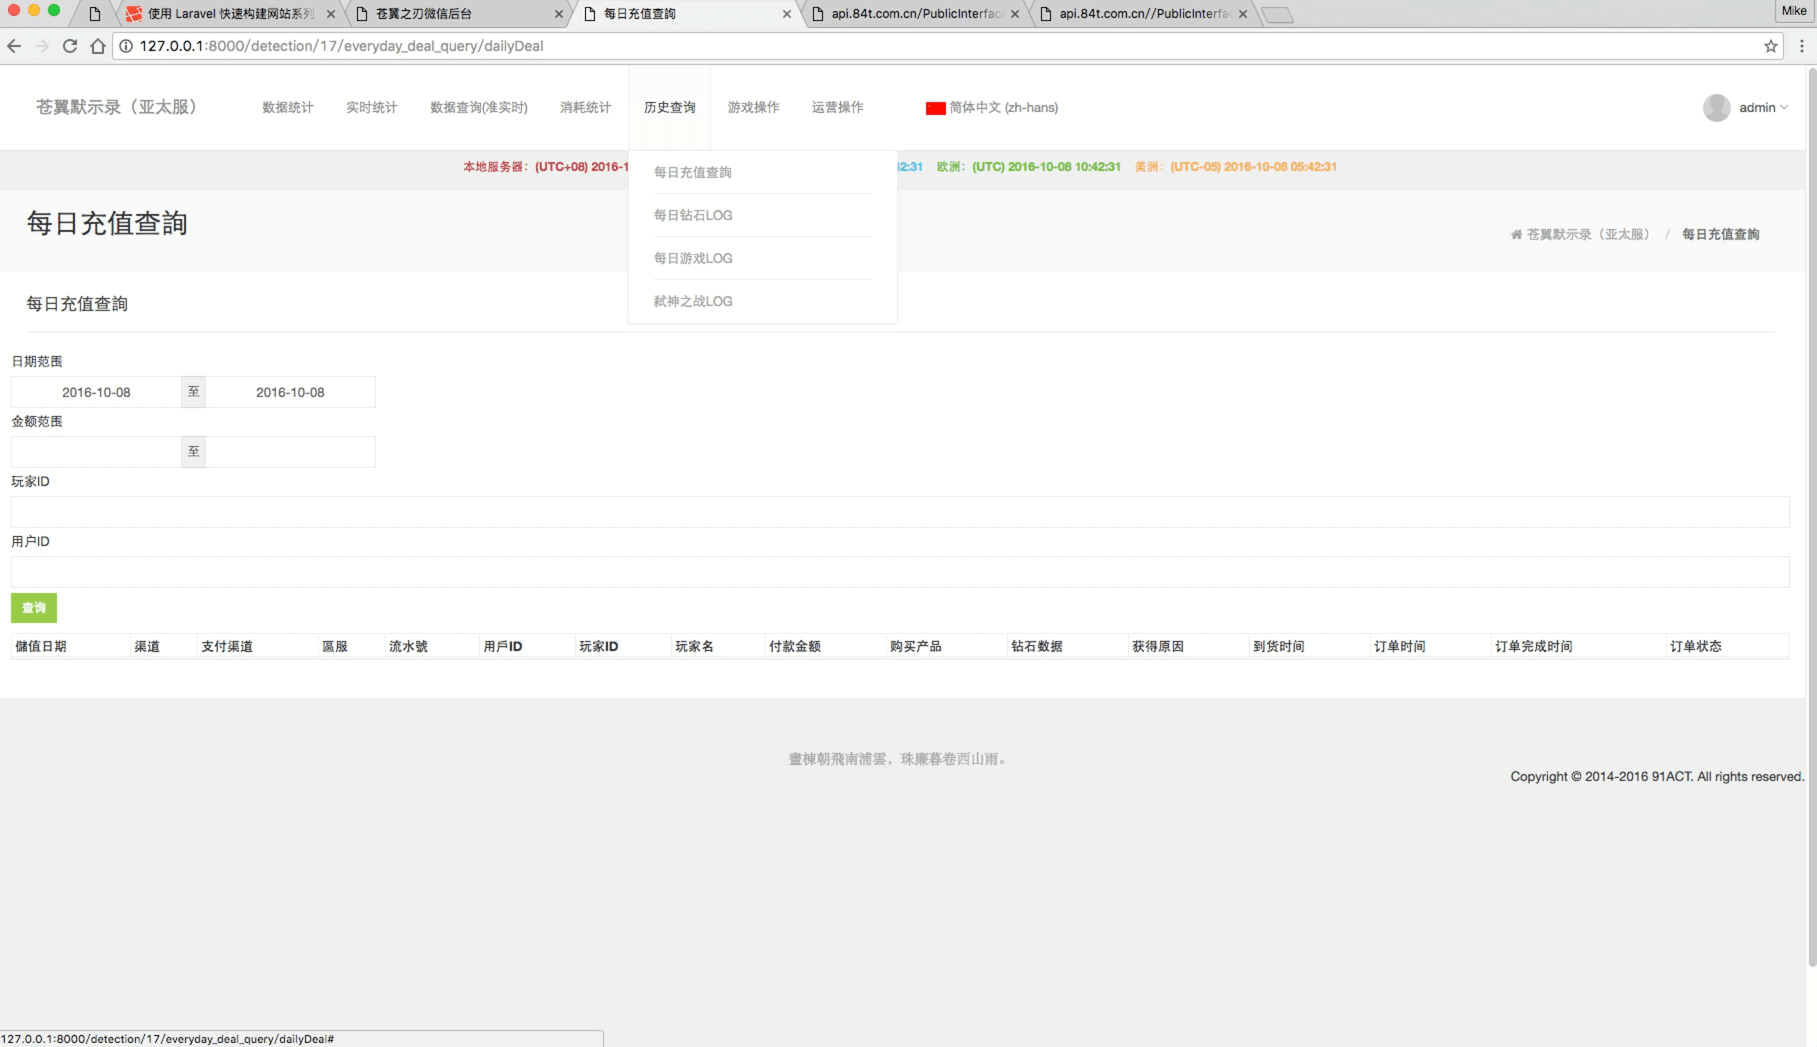Image resolution: width=1817 pixels, height=1047 pixels.
Task: Click the 苍翼默示录 breadcrumb link
Action: (1588, 234)
